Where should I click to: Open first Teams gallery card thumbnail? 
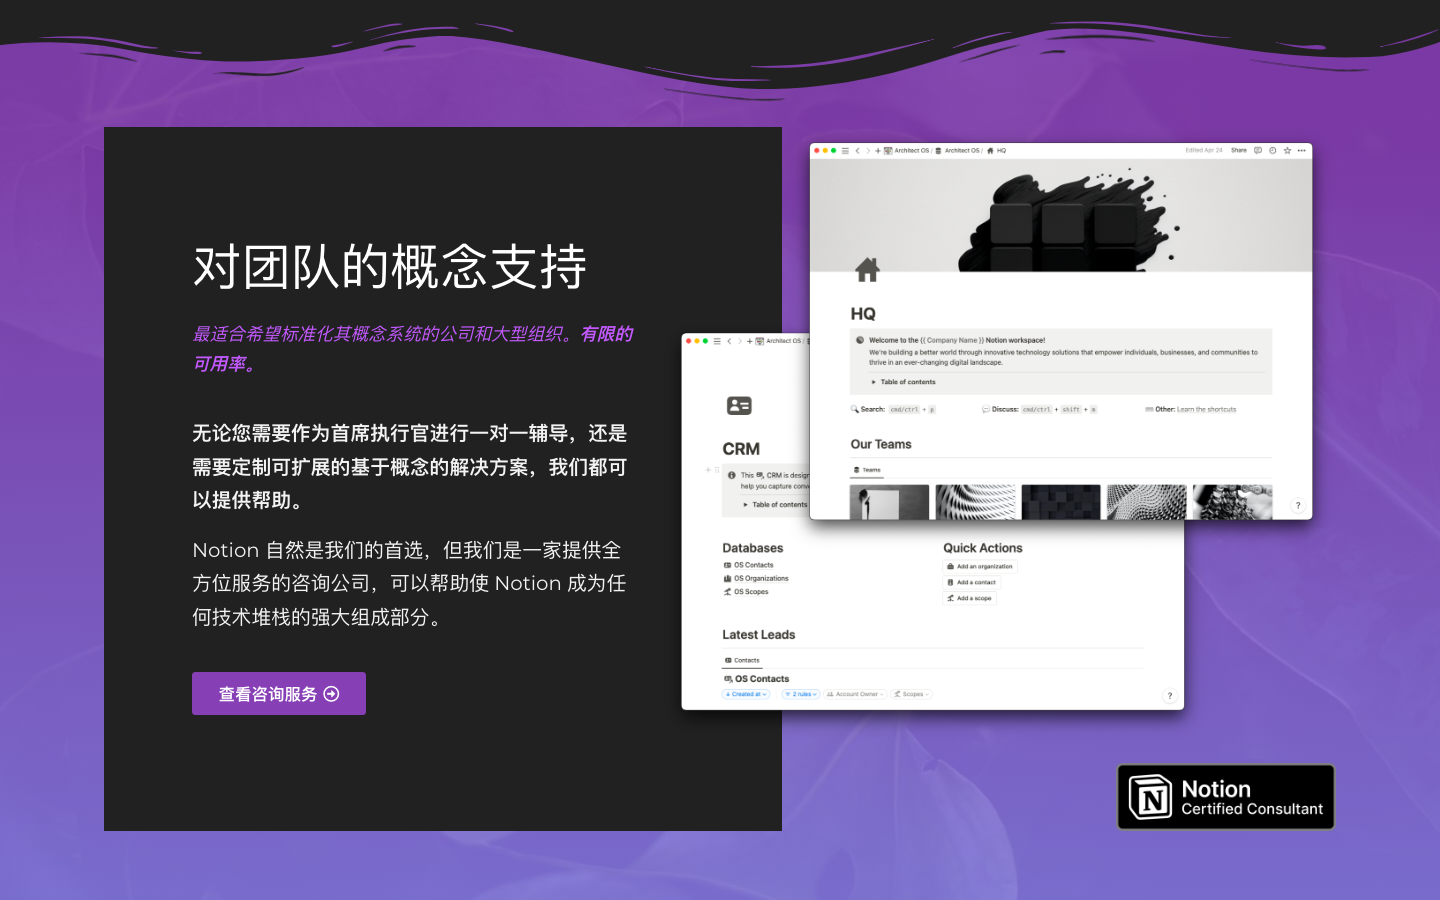[x=889, y=502]
